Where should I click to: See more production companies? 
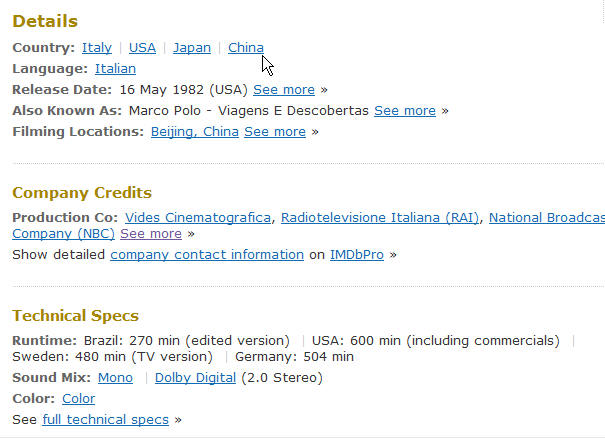coord(151,234)
